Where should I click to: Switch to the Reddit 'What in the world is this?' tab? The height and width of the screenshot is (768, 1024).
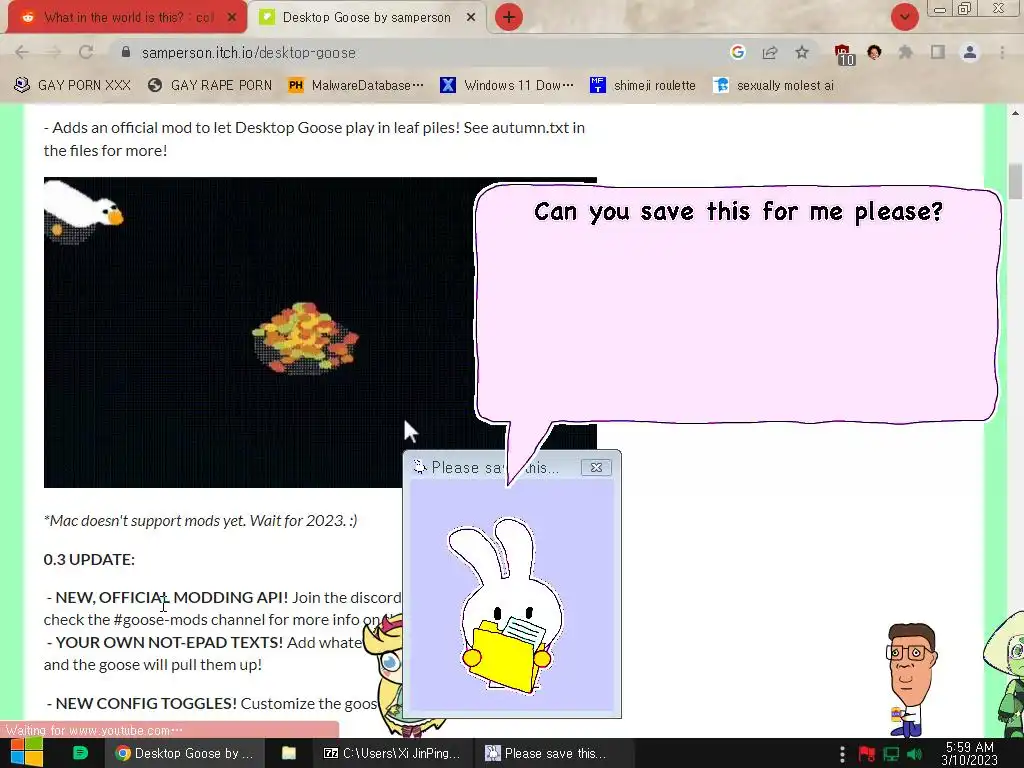coord(127,18)
